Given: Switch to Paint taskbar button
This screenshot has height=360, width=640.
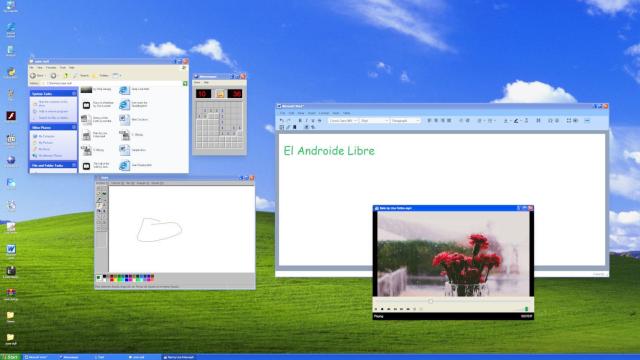Looking at the screenshot, I should (x=109, y=357).
